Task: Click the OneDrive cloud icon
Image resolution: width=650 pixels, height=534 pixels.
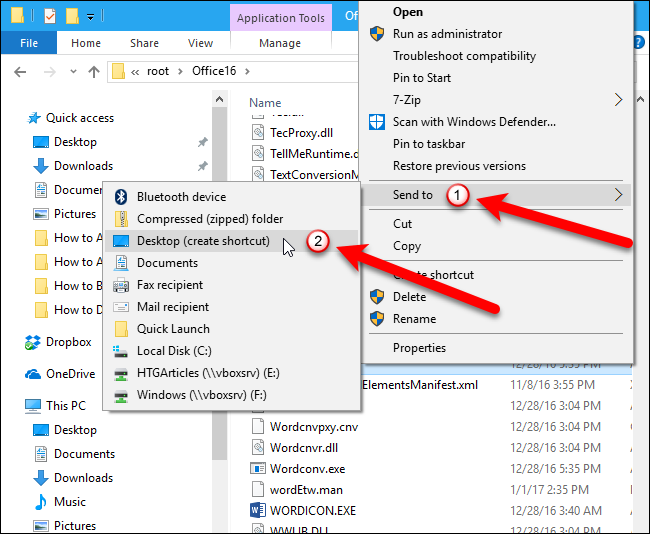Action: pyautogui.click(x=33, y=374)
